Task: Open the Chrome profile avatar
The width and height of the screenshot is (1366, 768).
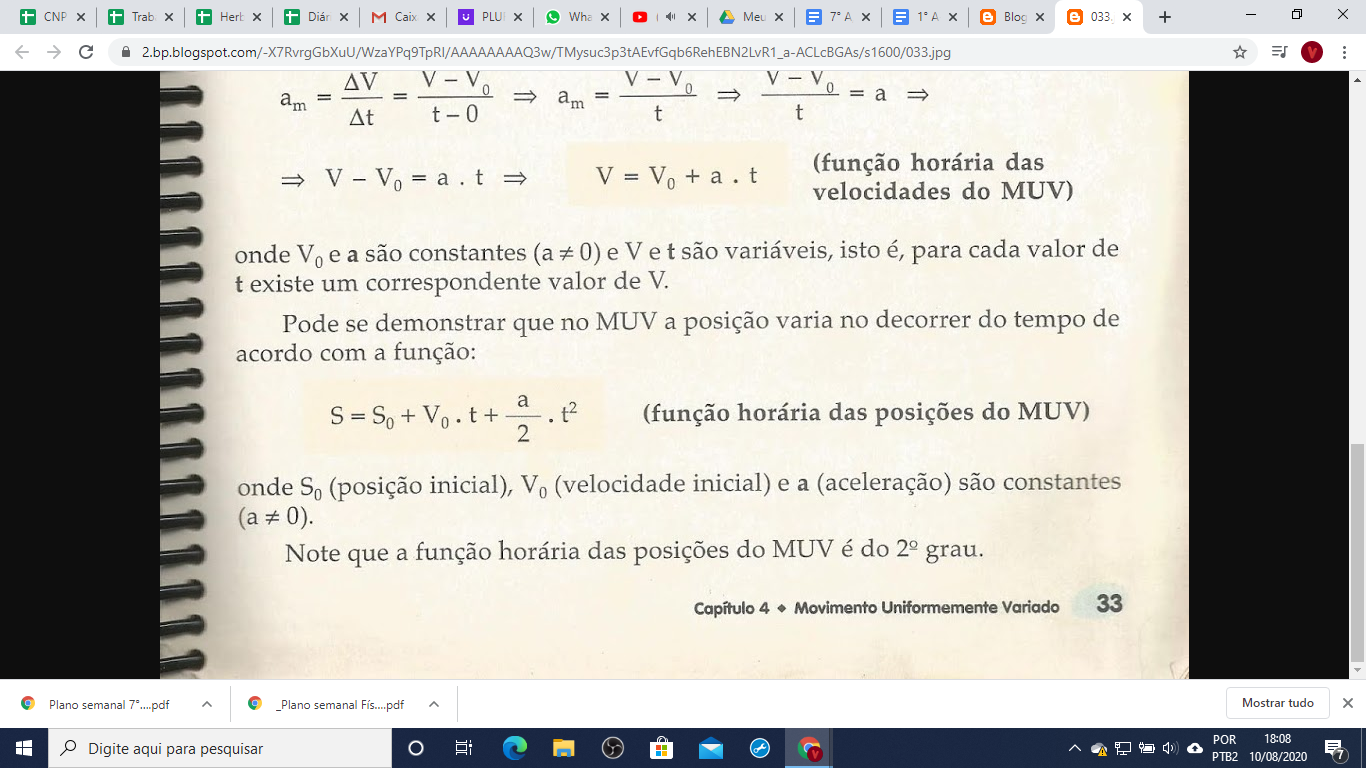Action: pos(1312,52)
